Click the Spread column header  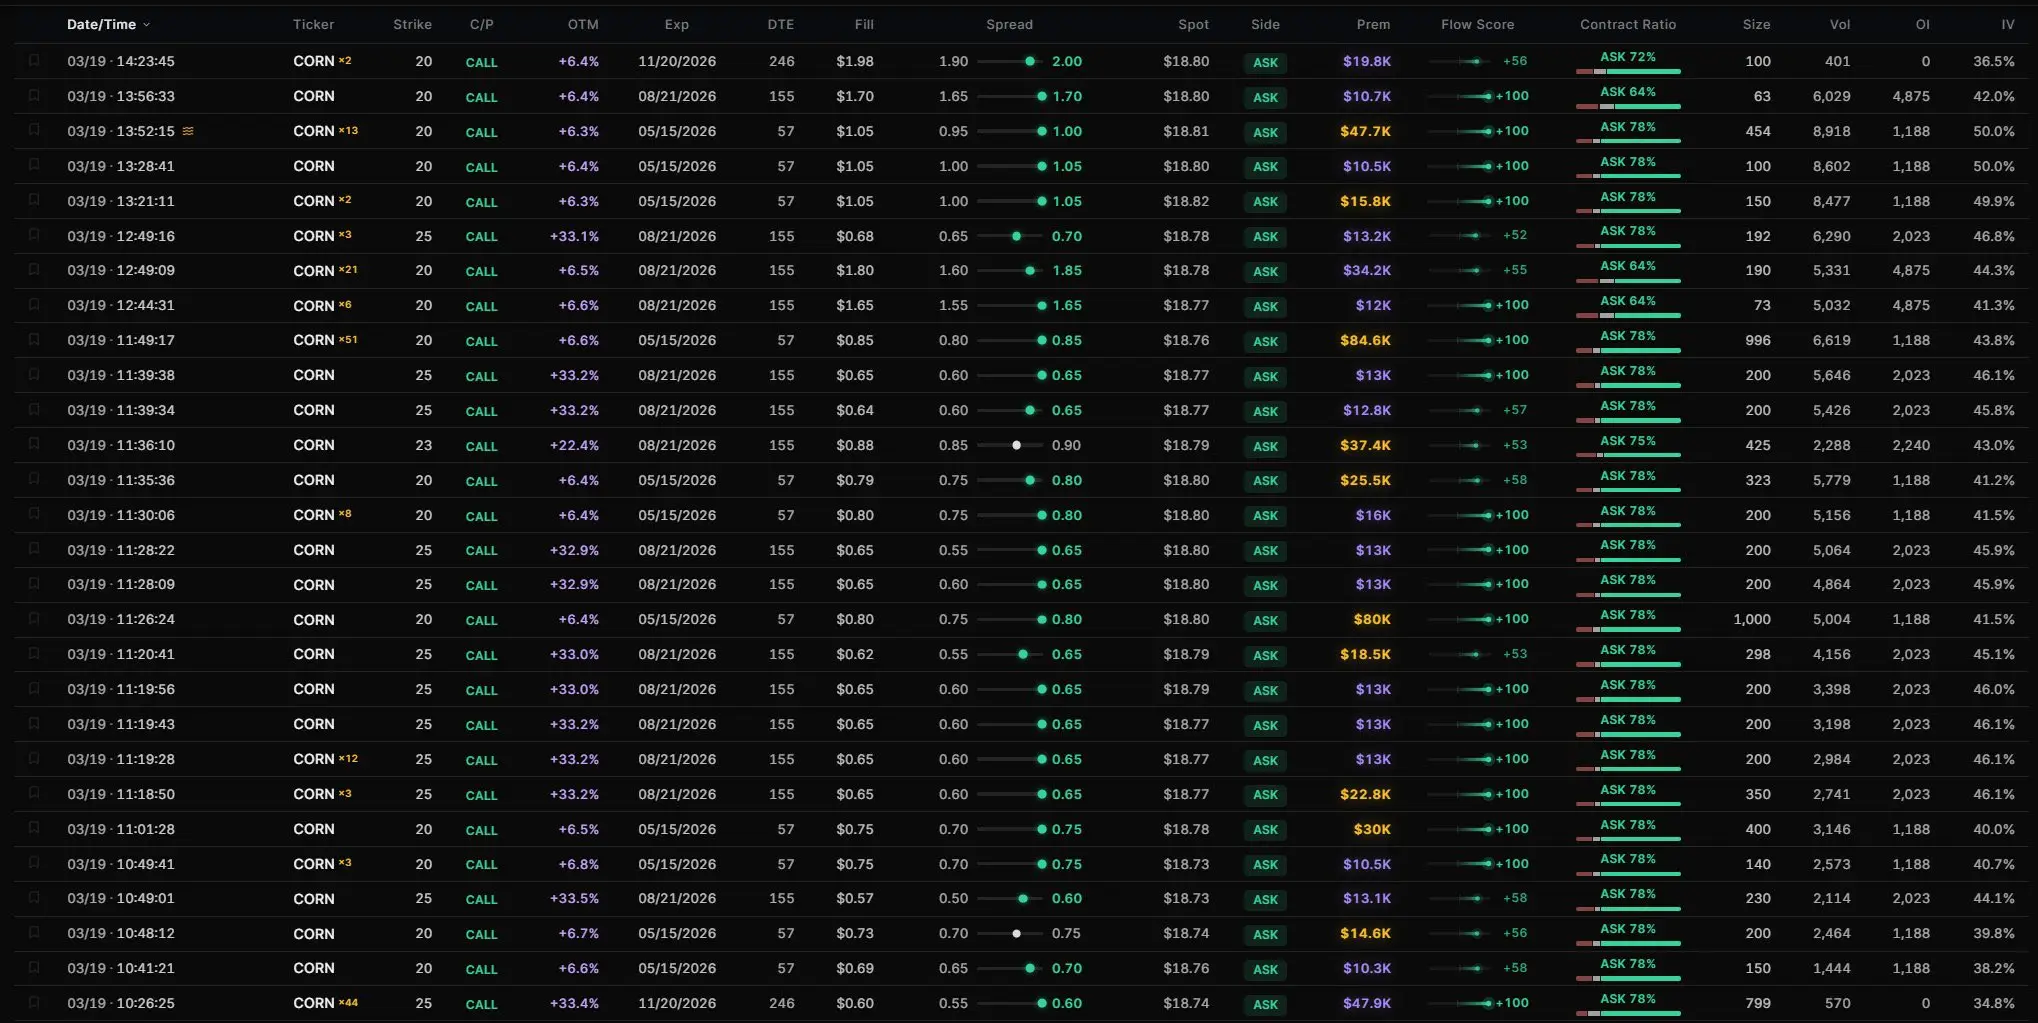pos(1009,24)
